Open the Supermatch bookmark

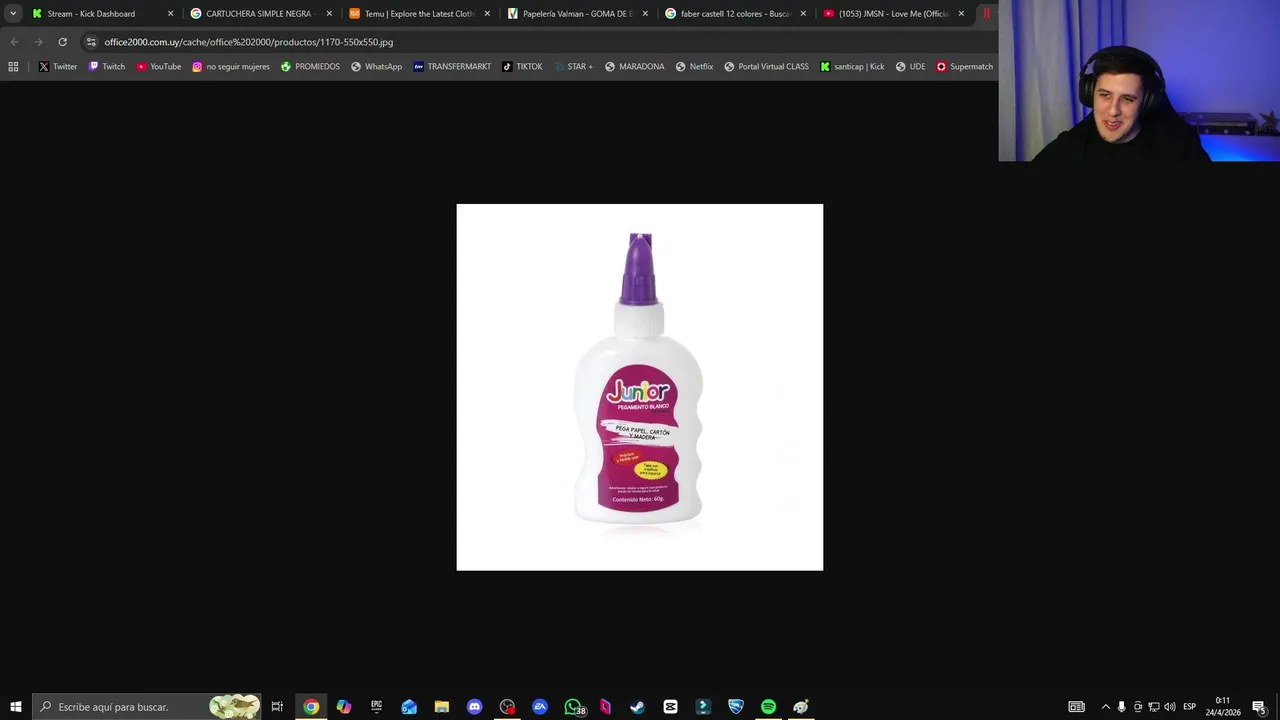click(964, 67)
